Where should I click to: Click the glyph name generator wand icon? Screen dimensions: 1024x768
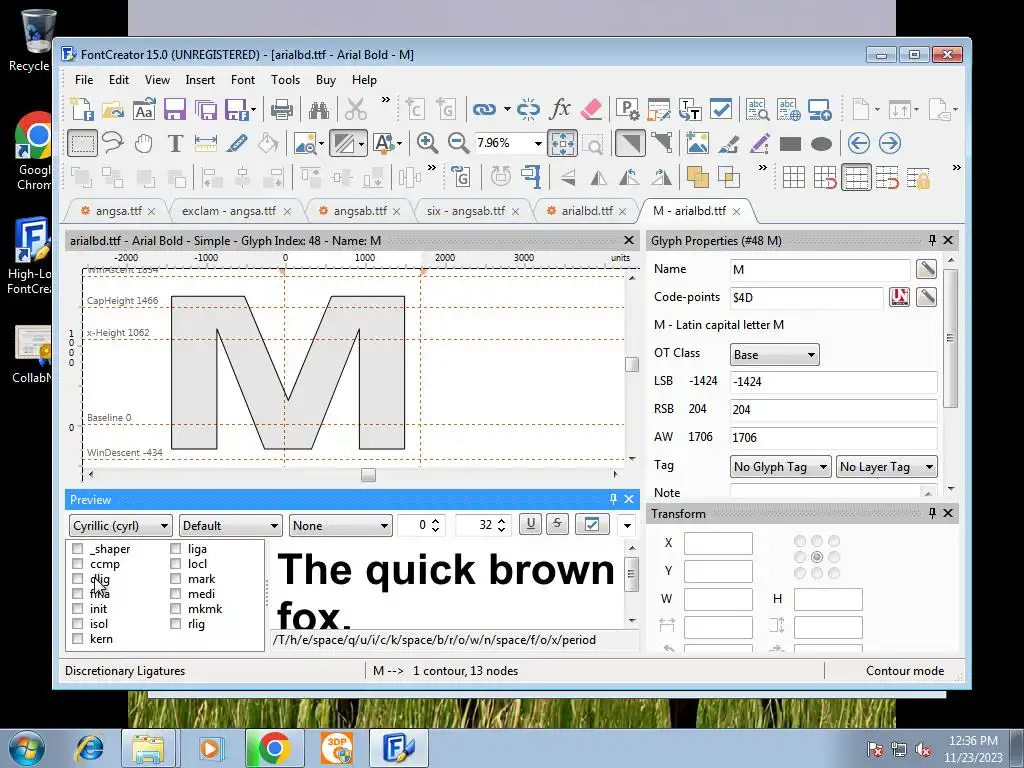[926, 269]
